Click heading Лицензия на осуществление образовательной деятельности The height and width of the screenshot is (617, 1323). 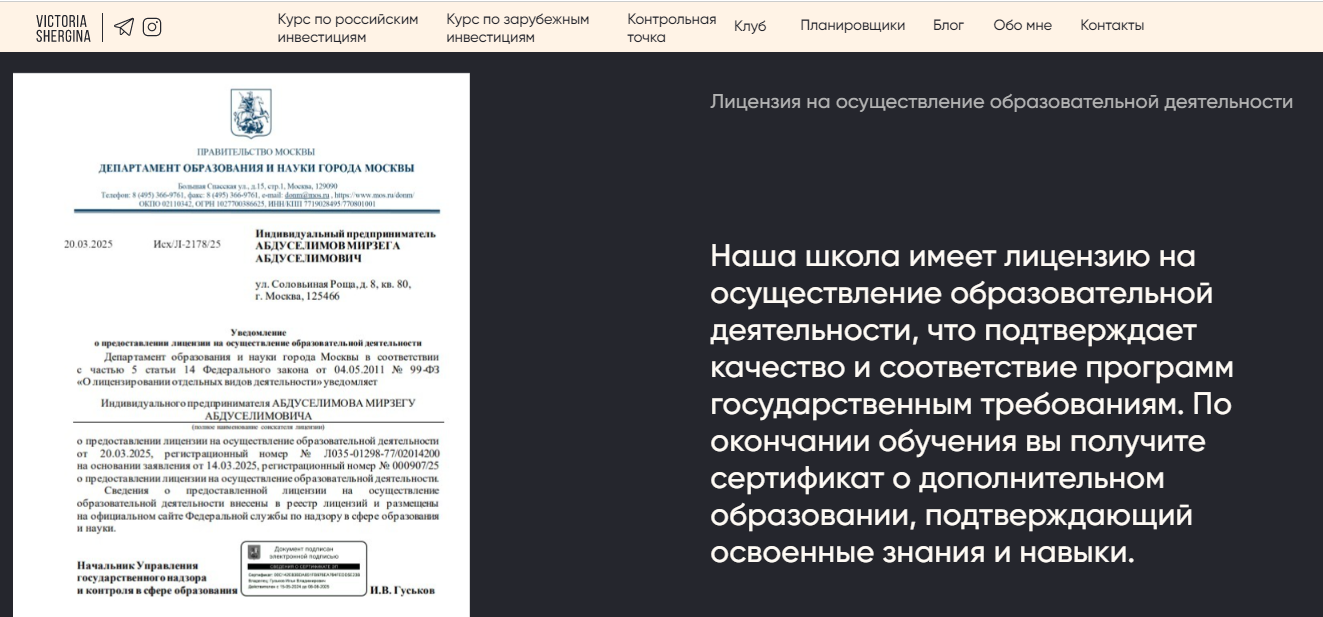[1001, 102]
